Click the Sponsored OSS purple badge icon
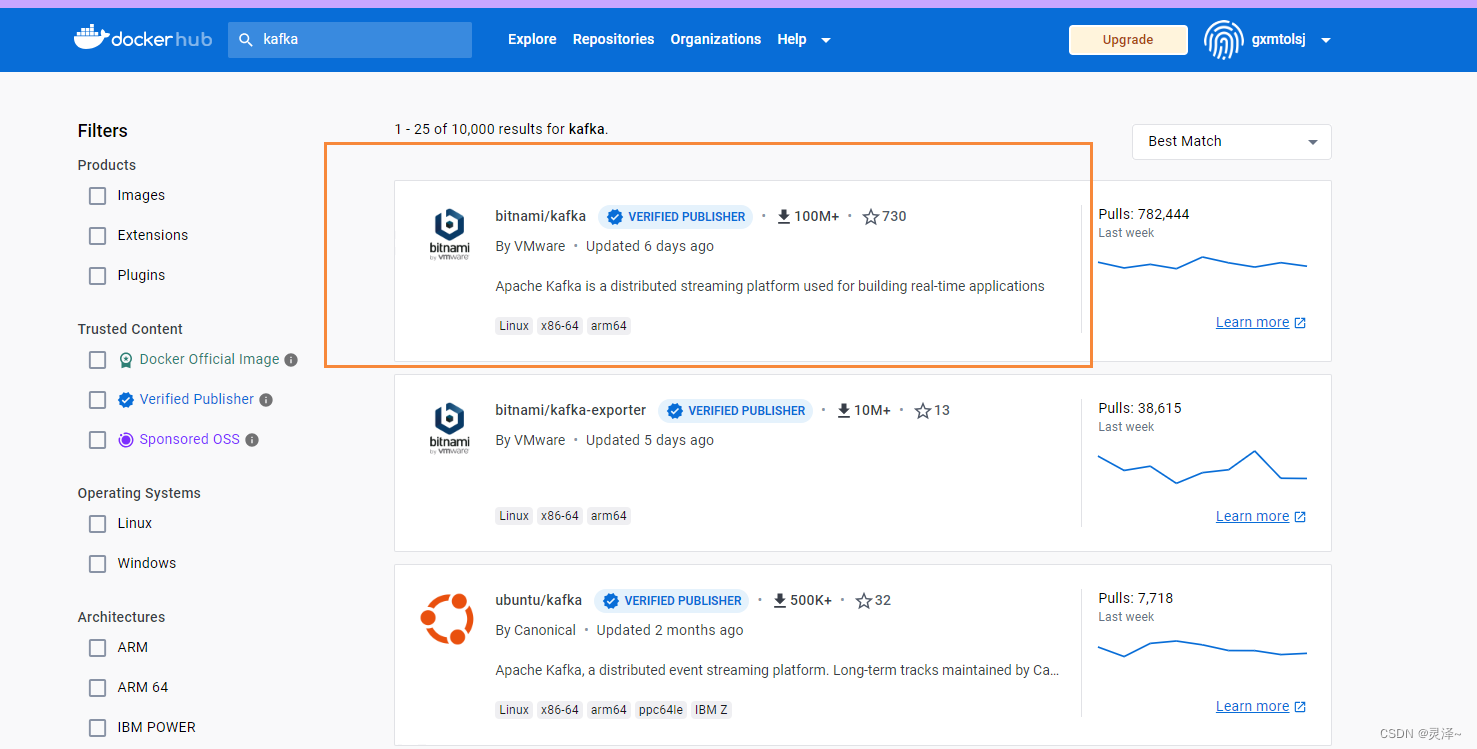 click(126, 440)
